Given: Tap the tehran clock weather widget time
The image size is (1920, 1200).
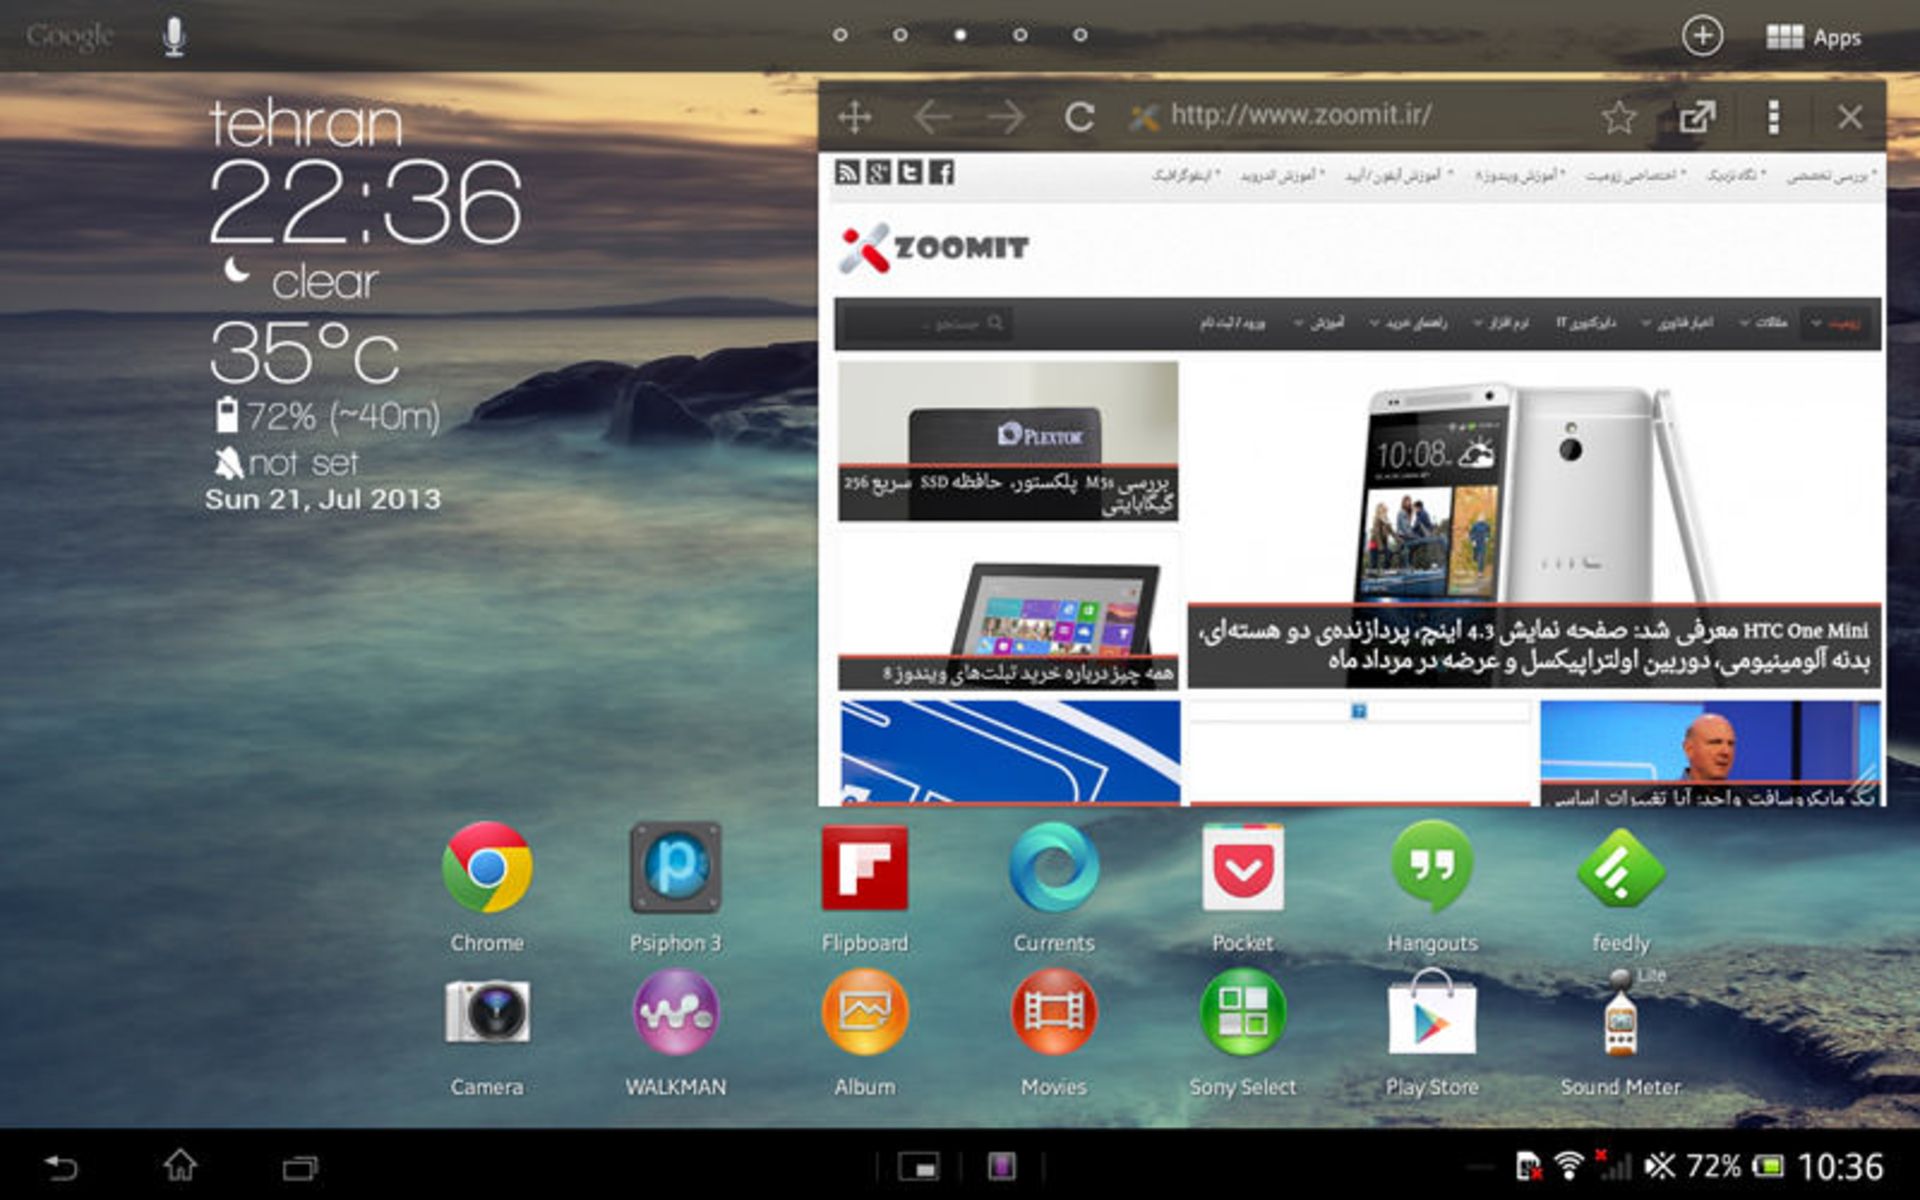Looking at the screenshot, I should (365, 203).
